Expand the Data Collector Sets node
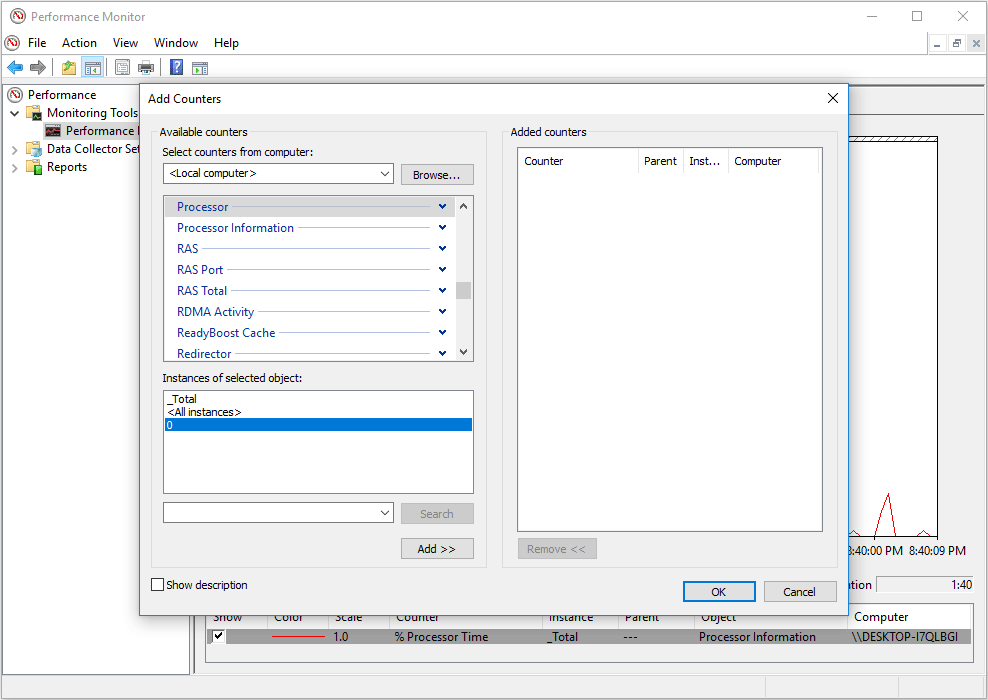Screen dimensions: 988x700 [14, 150]
